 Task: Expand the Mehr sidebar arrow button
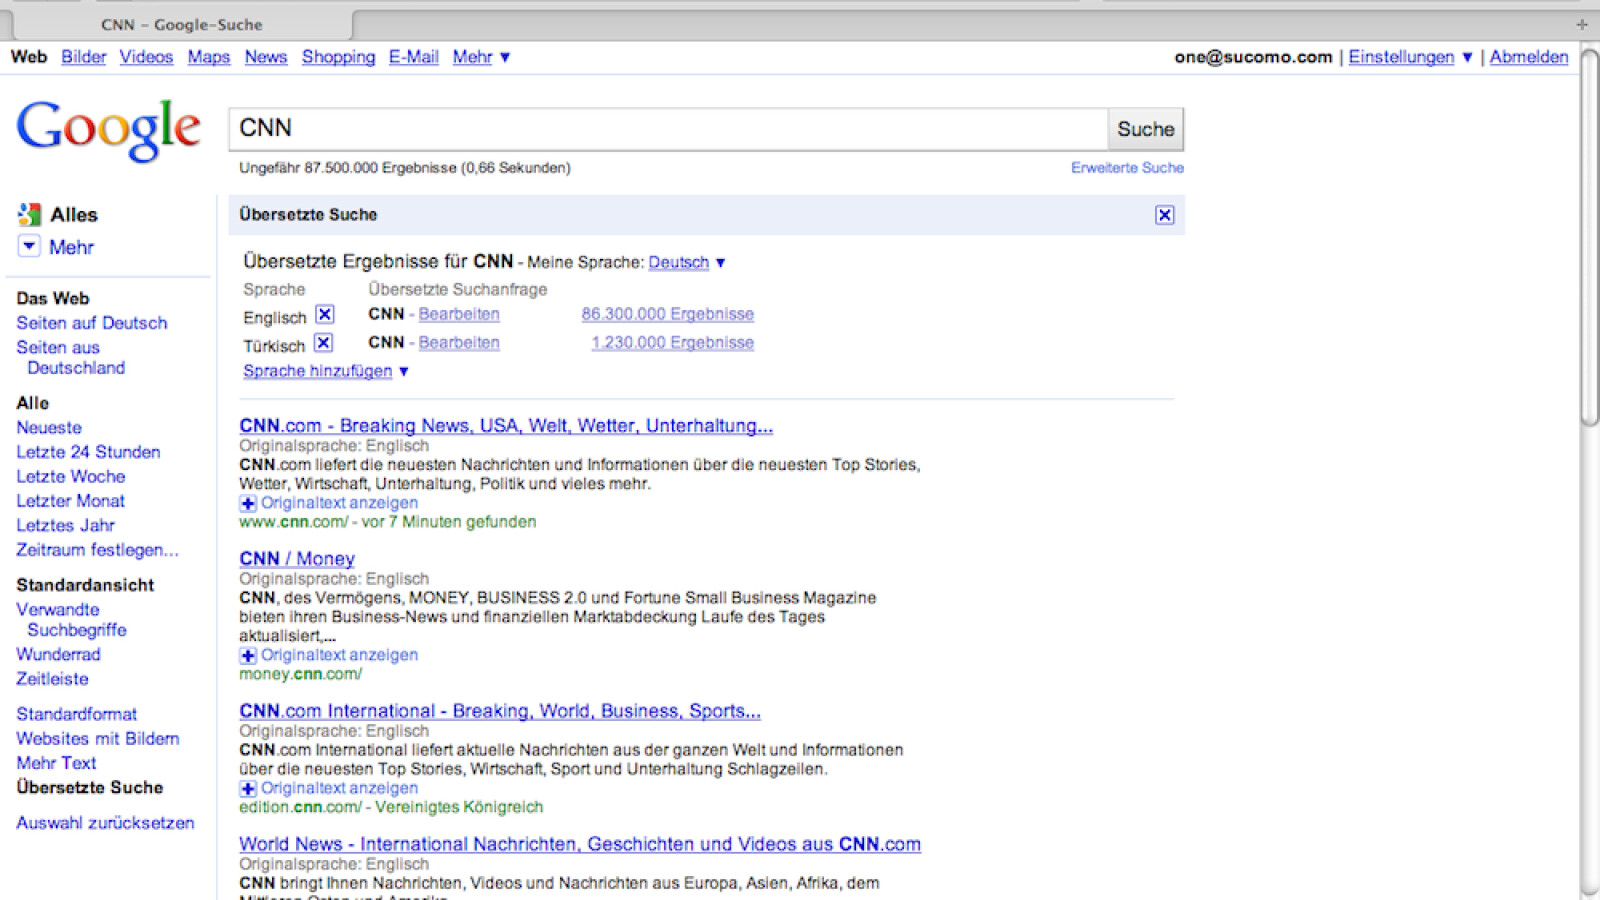(x=29, y=246)
